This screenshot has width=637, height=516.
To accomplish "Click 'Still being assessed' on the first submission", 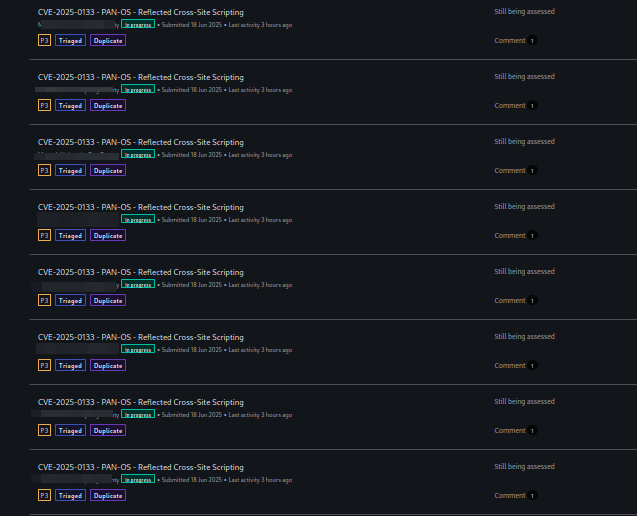I will point(524,11).
